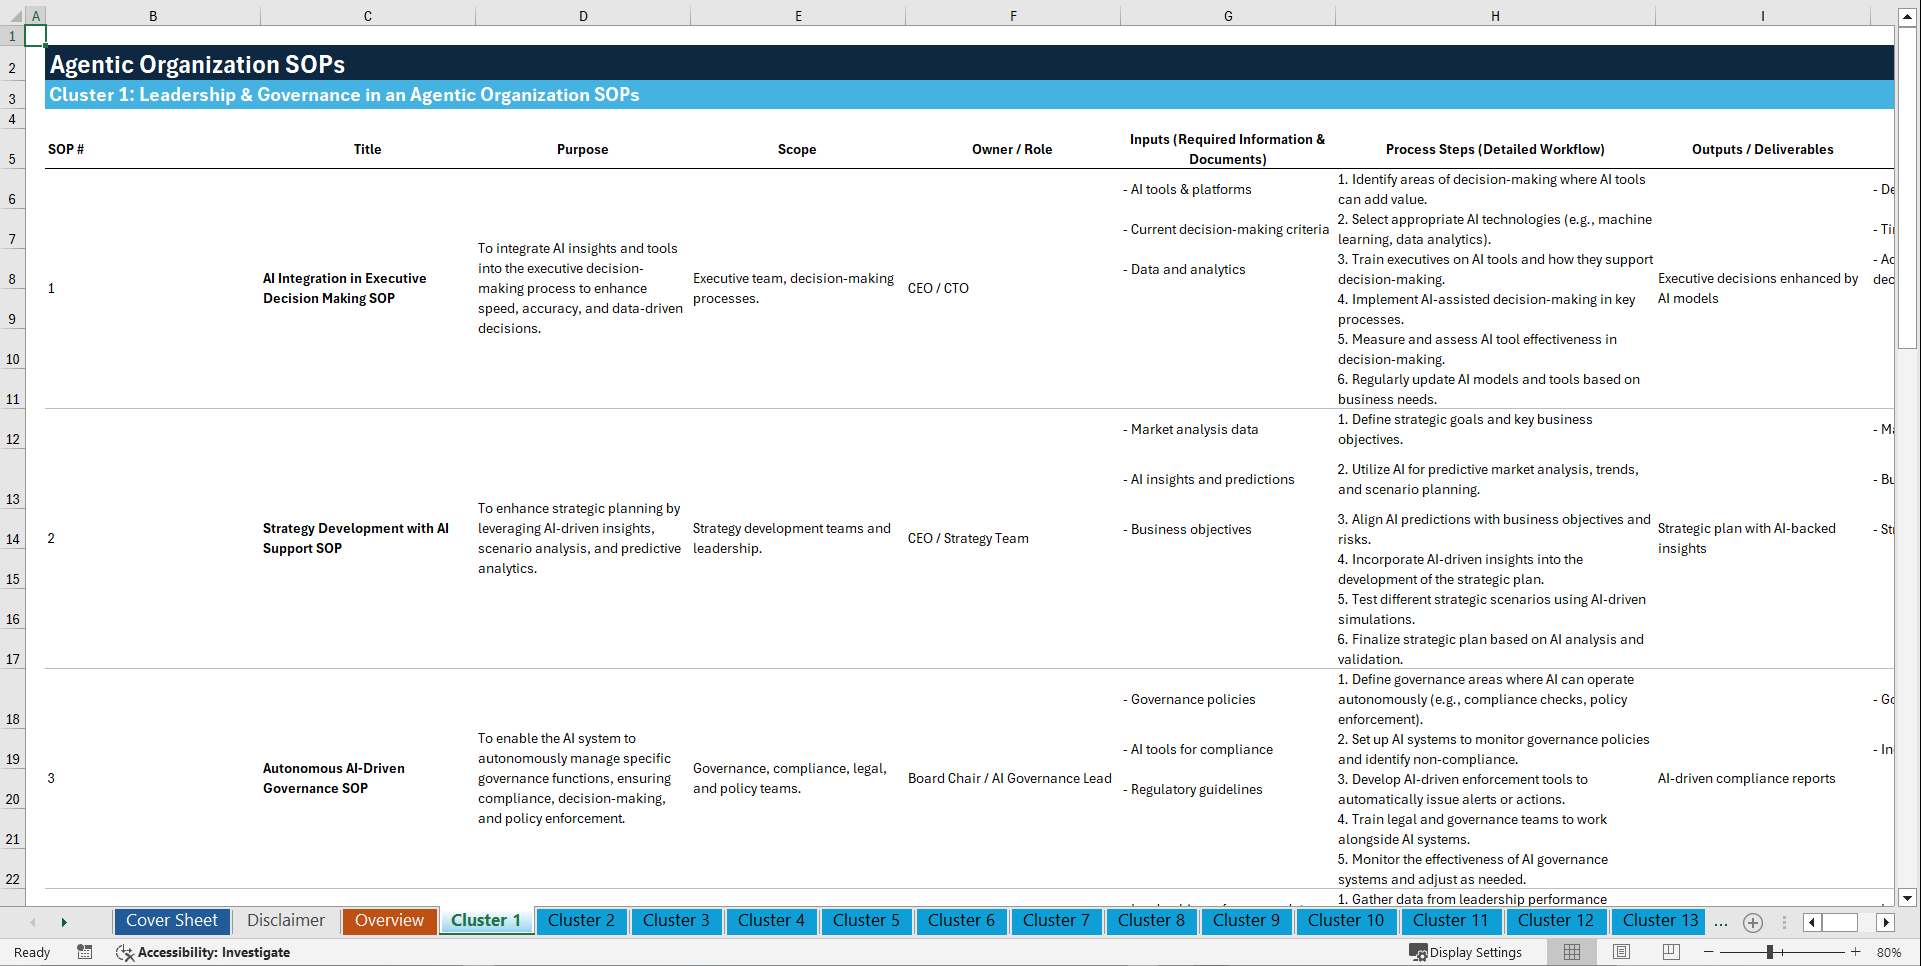Open Page Break Preview
Screen dimensions: 1921x966
pyautogui.click(x=1669, y=952)
